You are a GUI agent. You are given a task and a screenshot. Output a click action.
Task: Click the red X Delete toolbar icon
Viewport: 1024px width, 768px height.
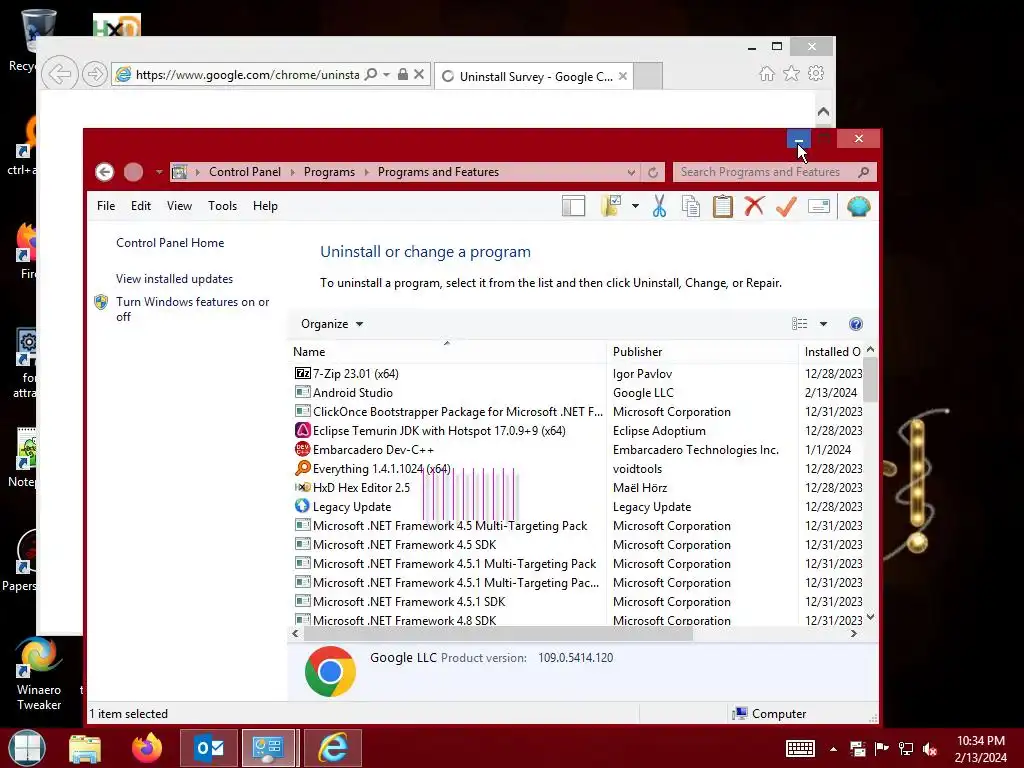click(754, 206)
